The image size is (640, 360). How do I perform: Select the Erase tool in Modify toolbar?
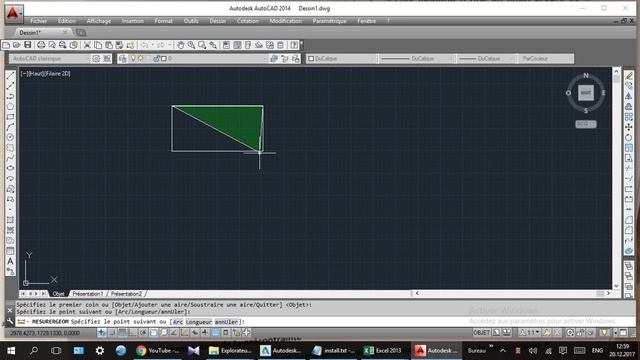pyautogui.click(x=629, y=76)
